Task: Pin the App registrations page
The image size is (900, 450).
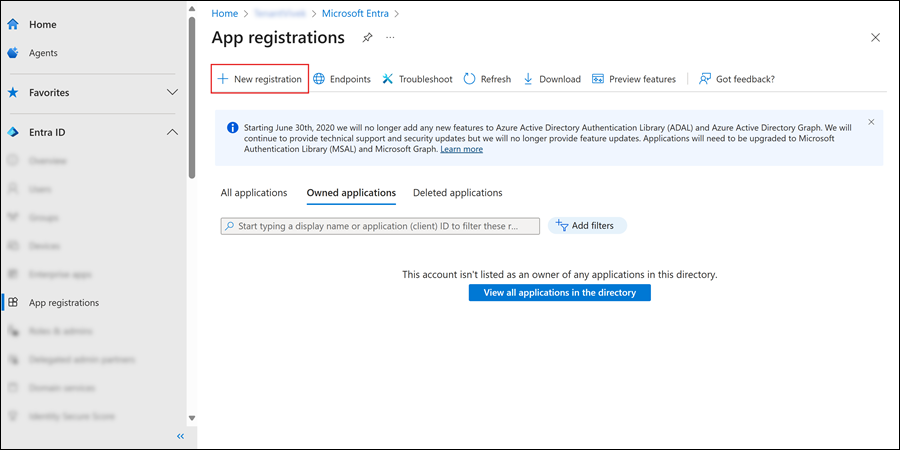Action: [x=367, y=38]
